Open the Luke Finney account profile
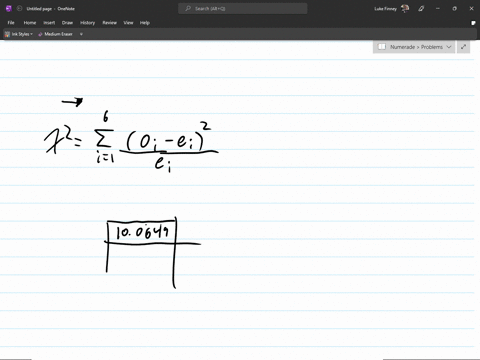The image size is (480, 360). (392, 9)
